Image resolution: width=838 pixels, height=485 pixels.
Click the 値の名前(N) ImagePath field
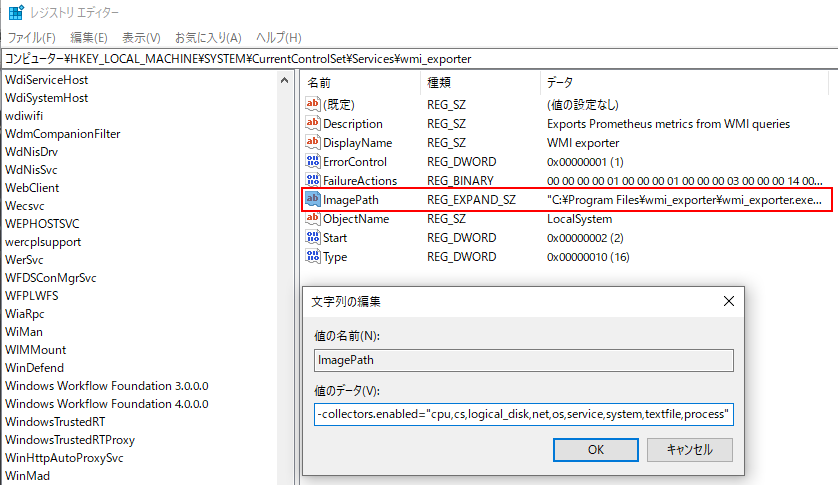click(x=524, y=360)
